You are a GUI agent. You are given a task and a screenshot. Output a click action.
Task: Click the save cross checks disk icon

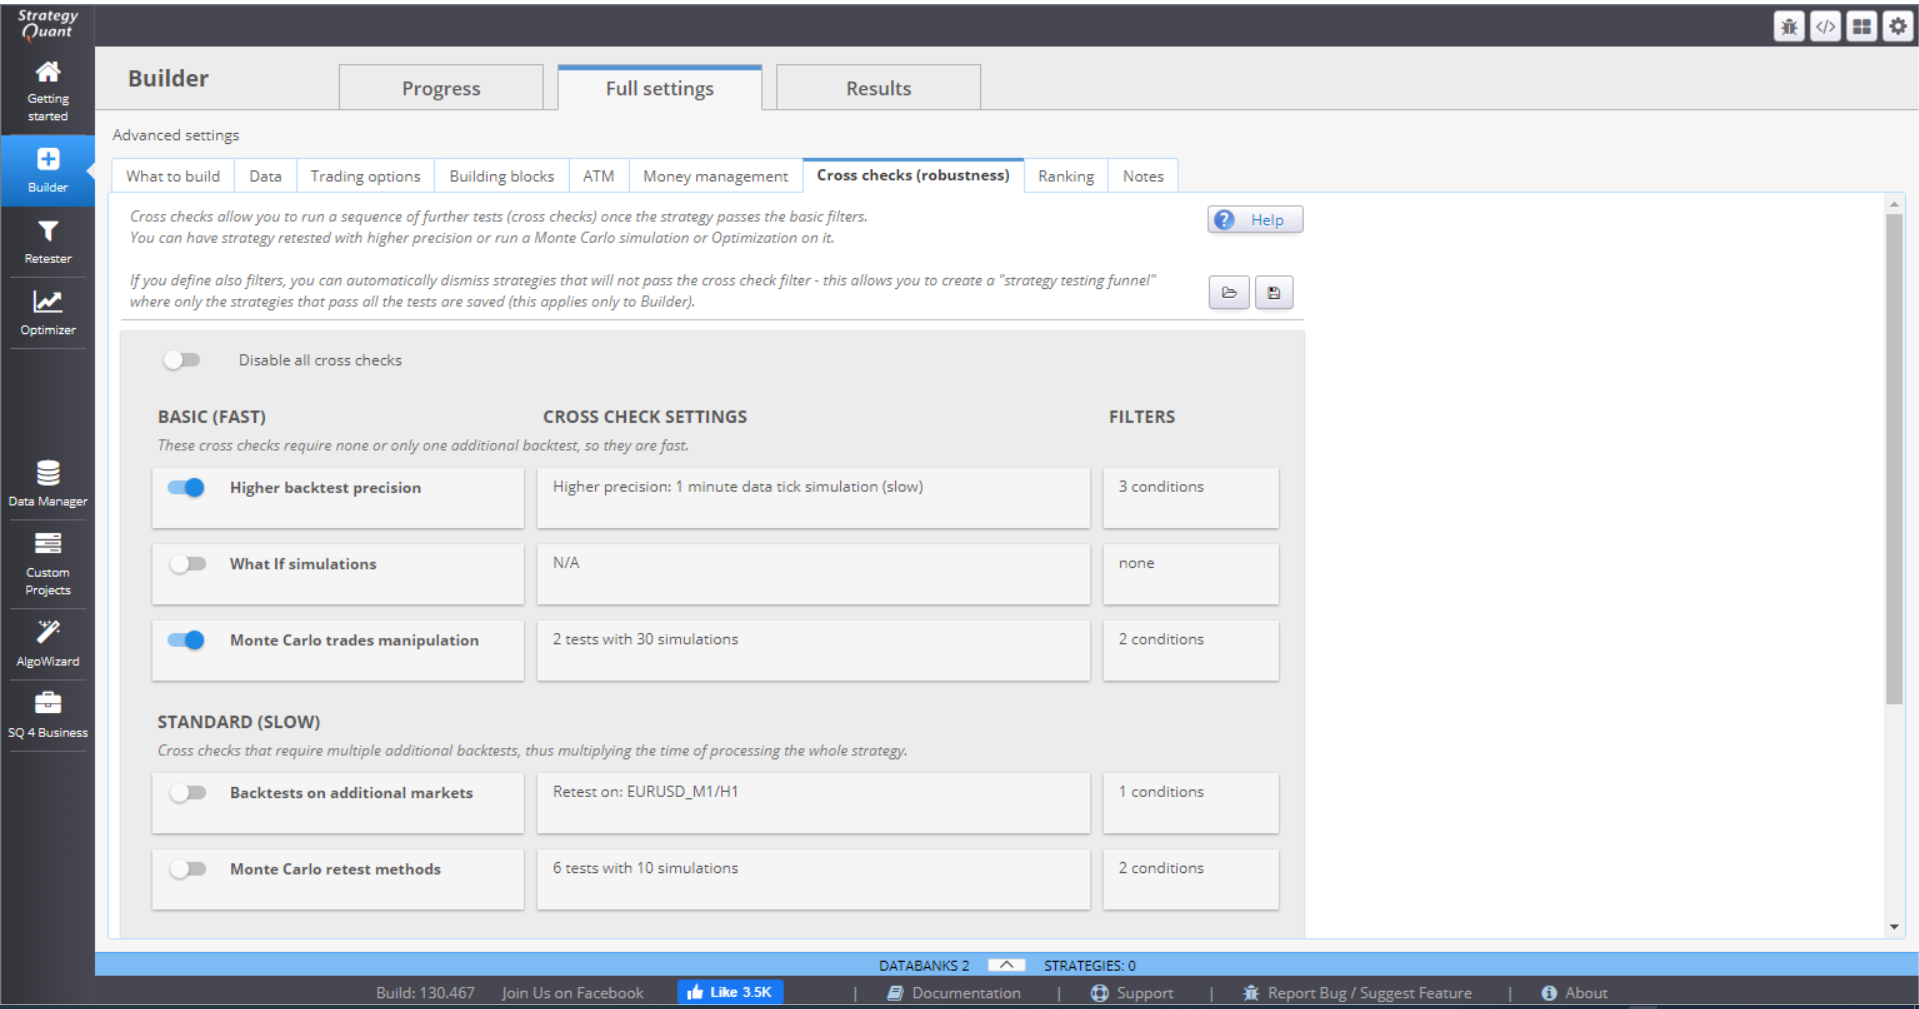pyautogui.click(x=1274, y=292)
